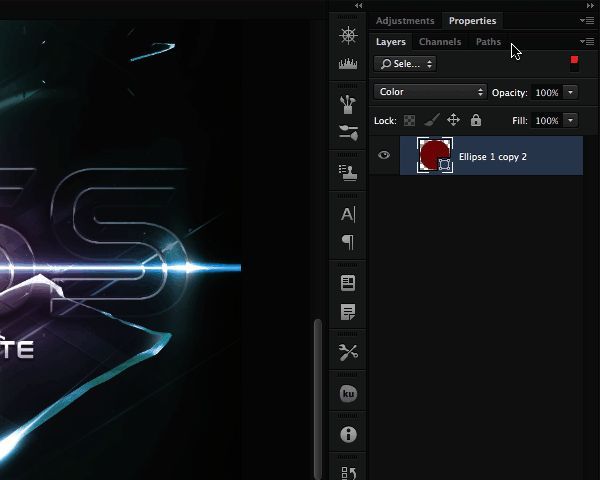The image size is (600, 480).
Task: Open the Tool Presets wrench icon
Action: pyautogui.click(x=348, y=352)
